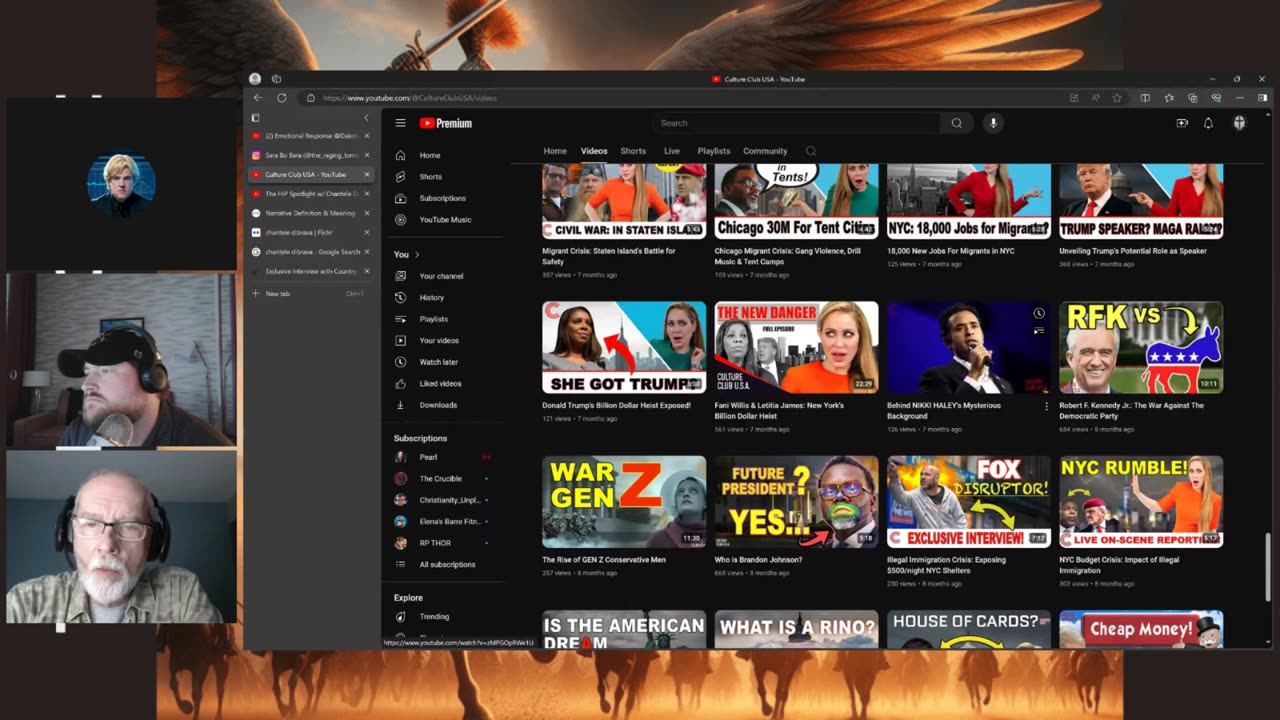The image size is (1280, 720).
Task: Expand the You section chevron
Action: click(417, 254)
